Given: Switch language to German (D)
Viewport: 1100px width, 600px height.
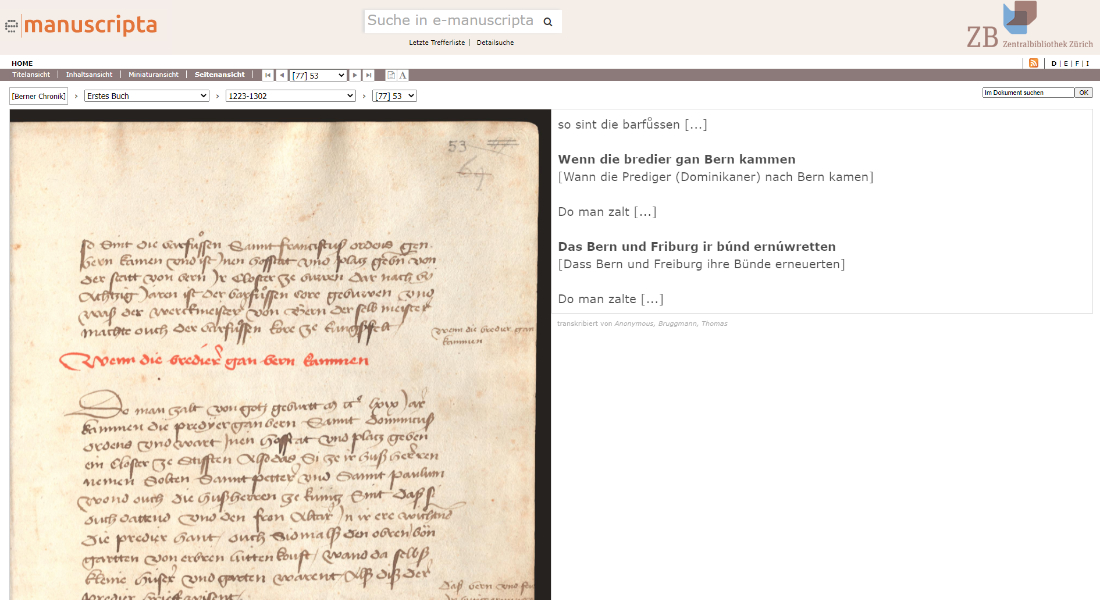Looking at the screenshot, I should 1054,63.
